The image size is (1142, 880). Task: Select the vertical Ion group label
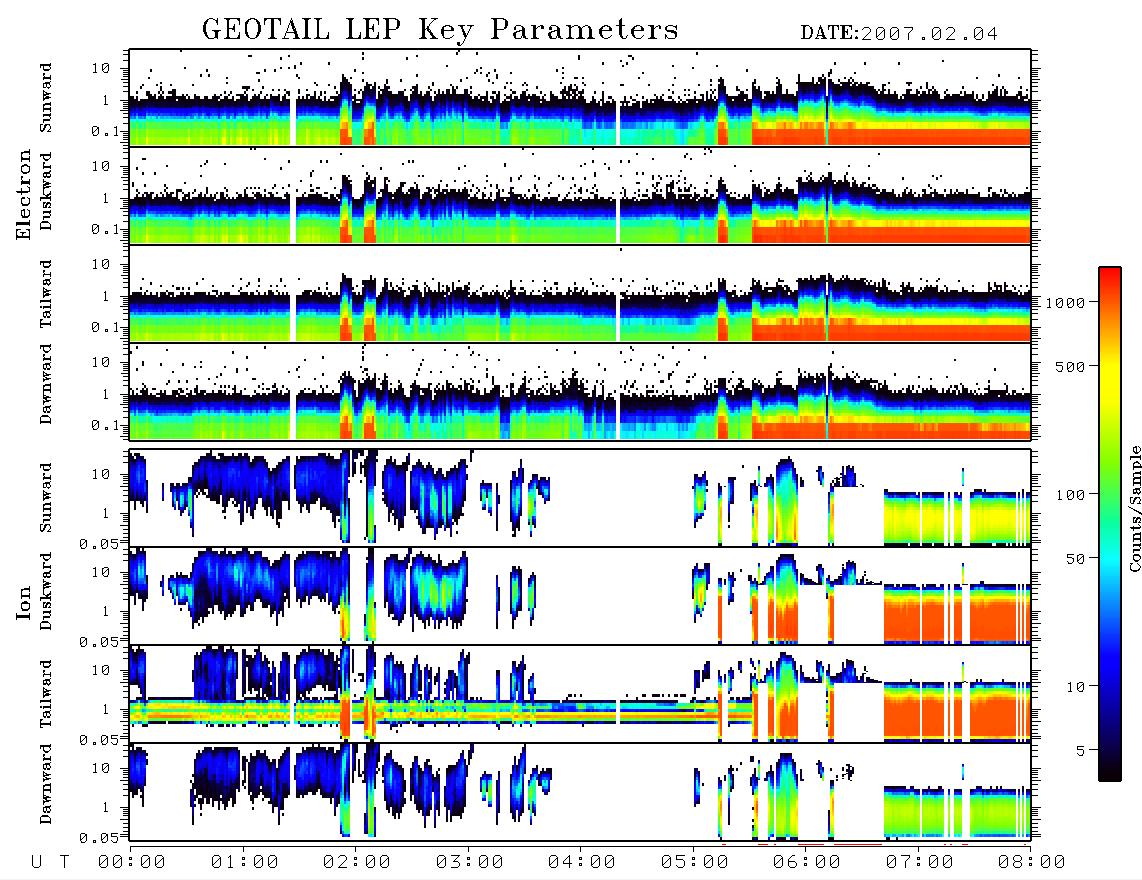coord(24,602)
